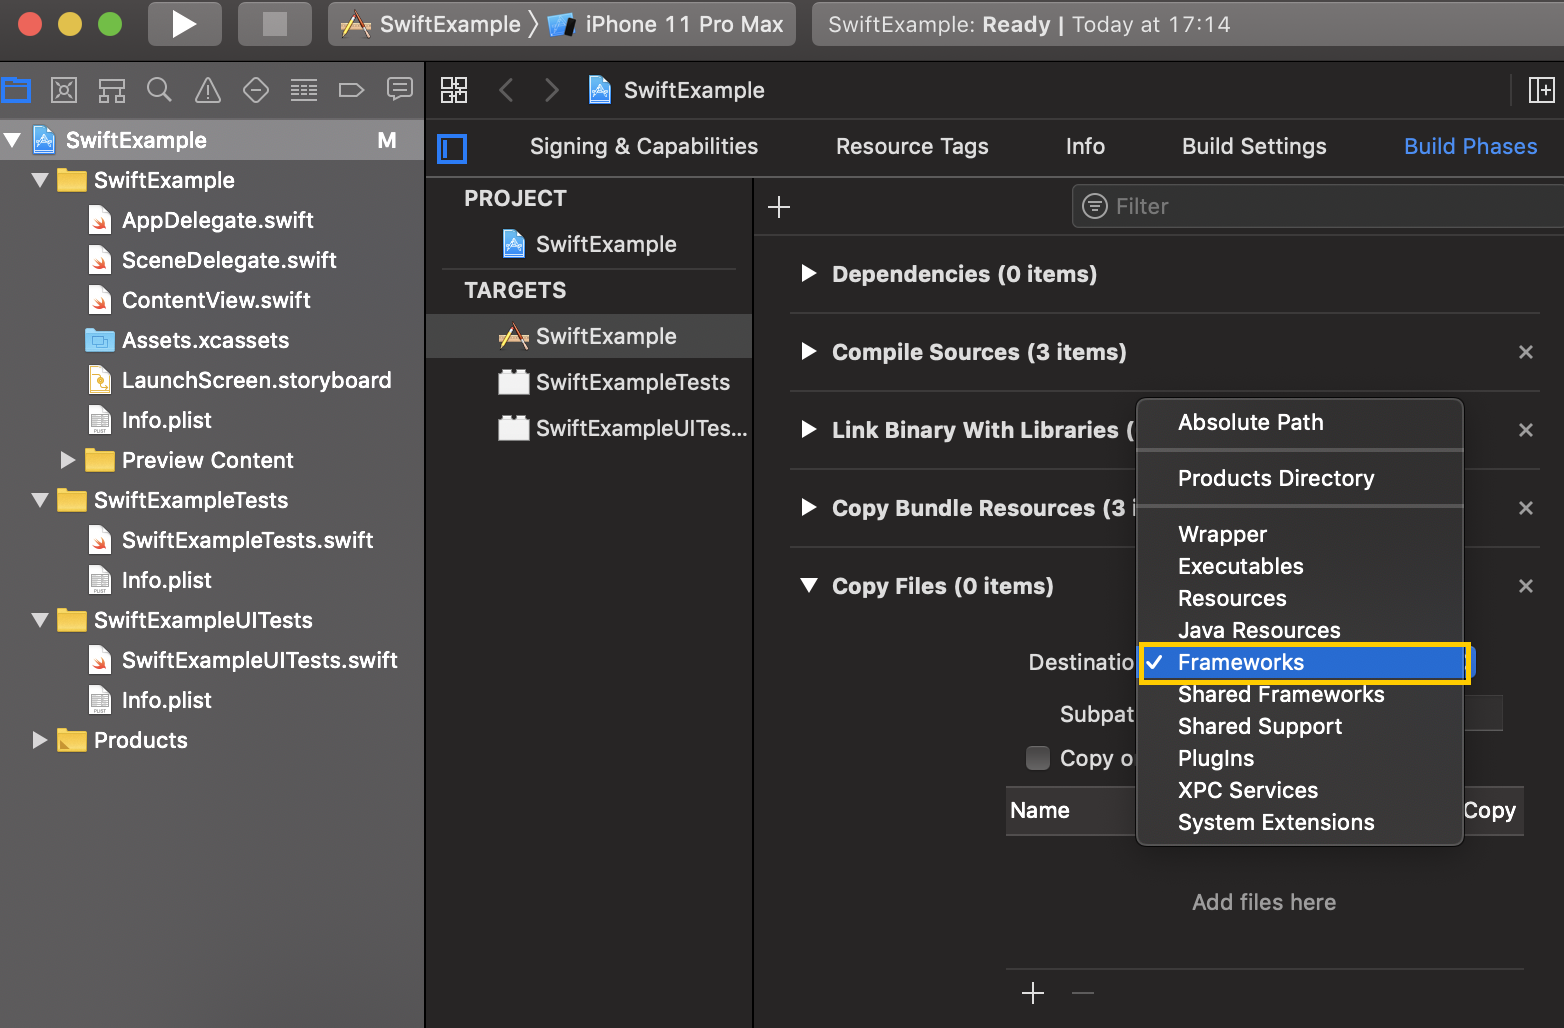The image size is (1564, 1028).
Task: Hide the project and targets list
Action: [452, 149]
